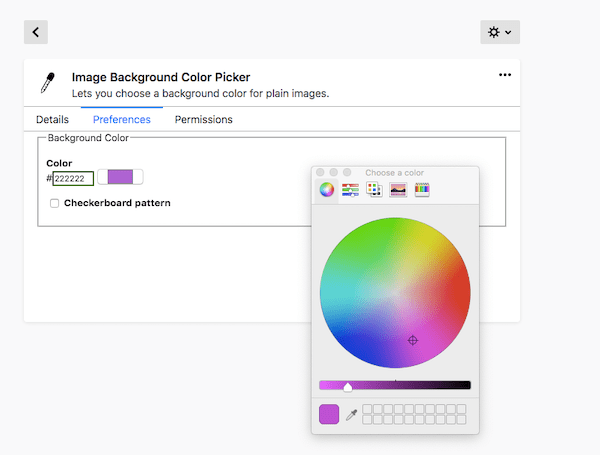Click the crosshair on the color wheel

412,340
